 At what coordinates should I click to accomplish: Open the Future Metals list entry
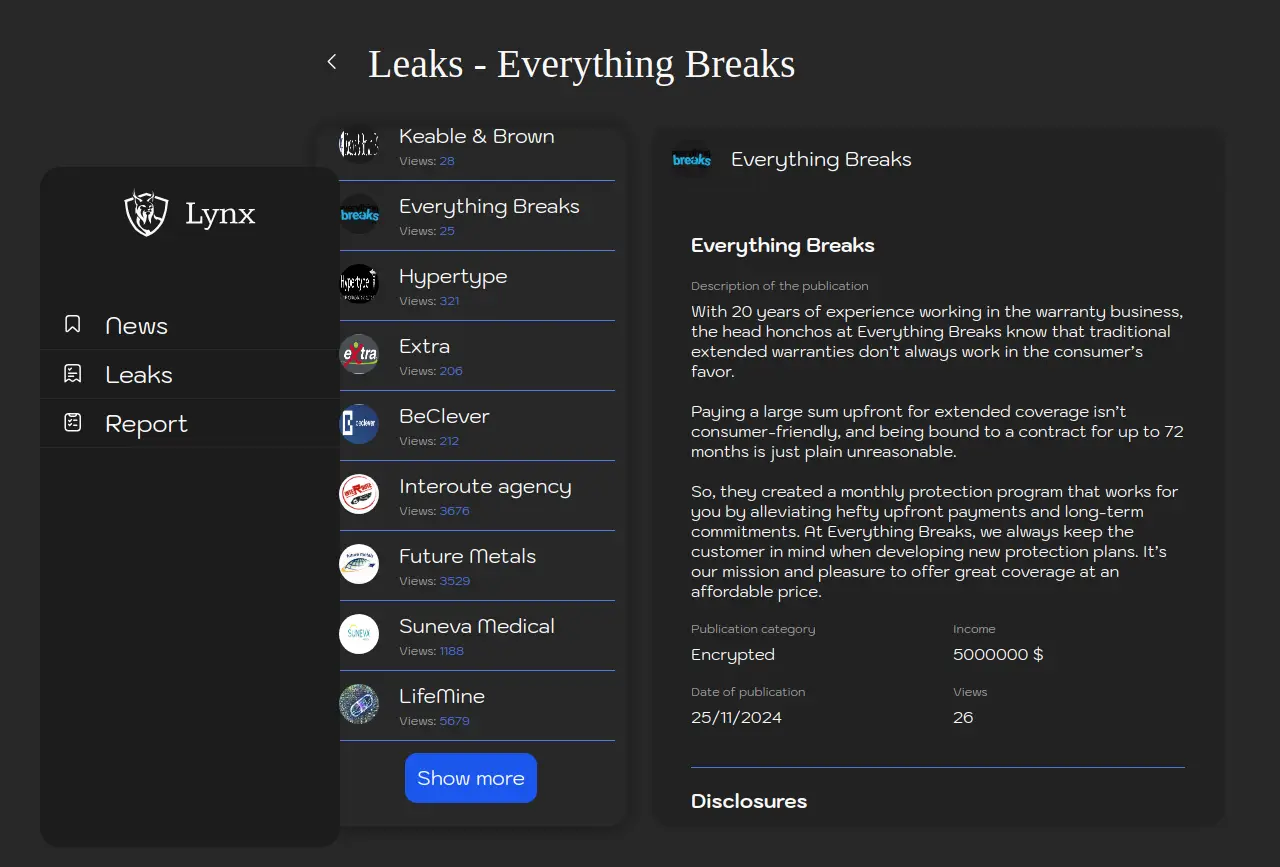point(467,557)
